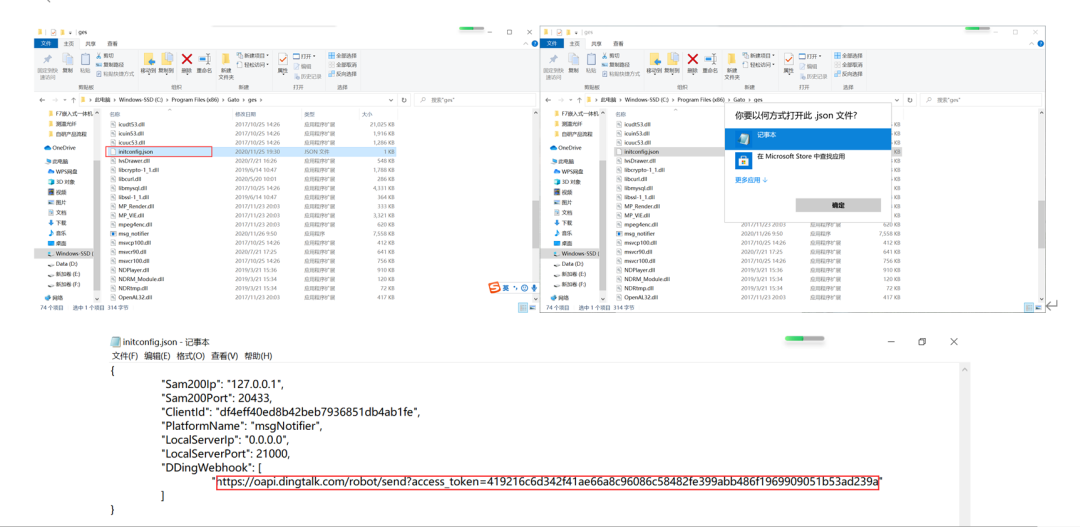Open OneDrive in the left window sidebar
The width and height of the screenshot is (1080, 527).
pos(64,147)
